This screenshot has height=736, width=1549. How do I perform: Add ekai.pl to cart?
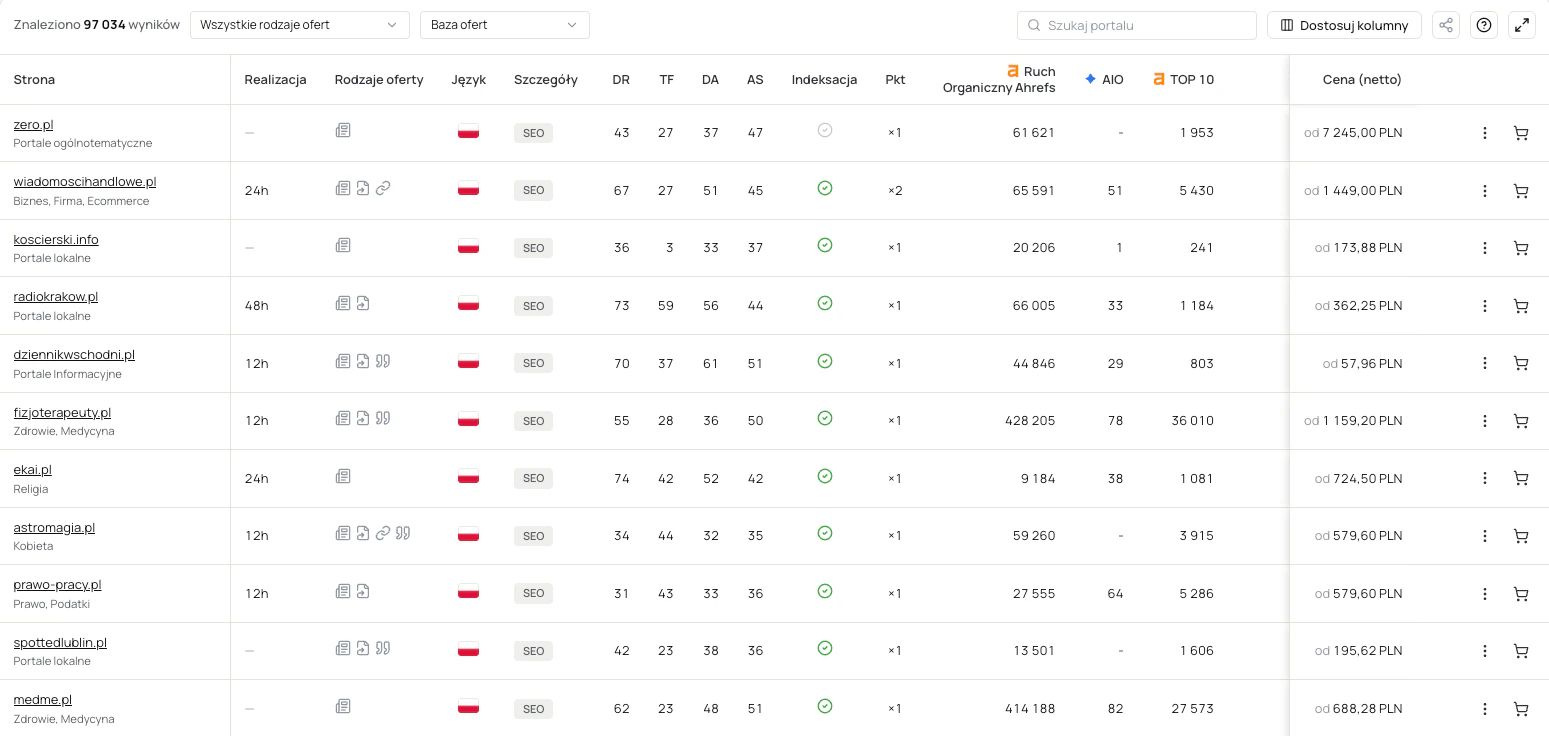[x=1521, y=479]
